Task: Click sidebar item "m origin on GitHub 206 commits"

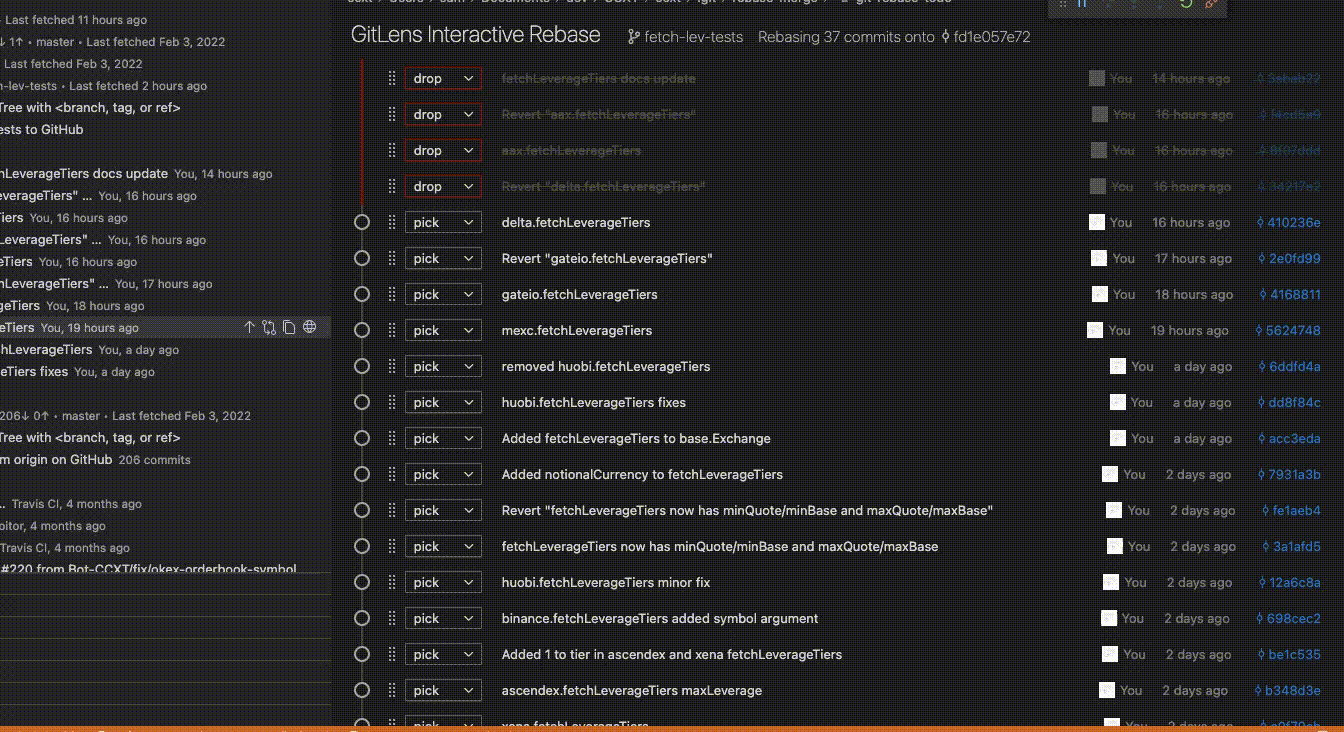Action: (x=95, y=459)
